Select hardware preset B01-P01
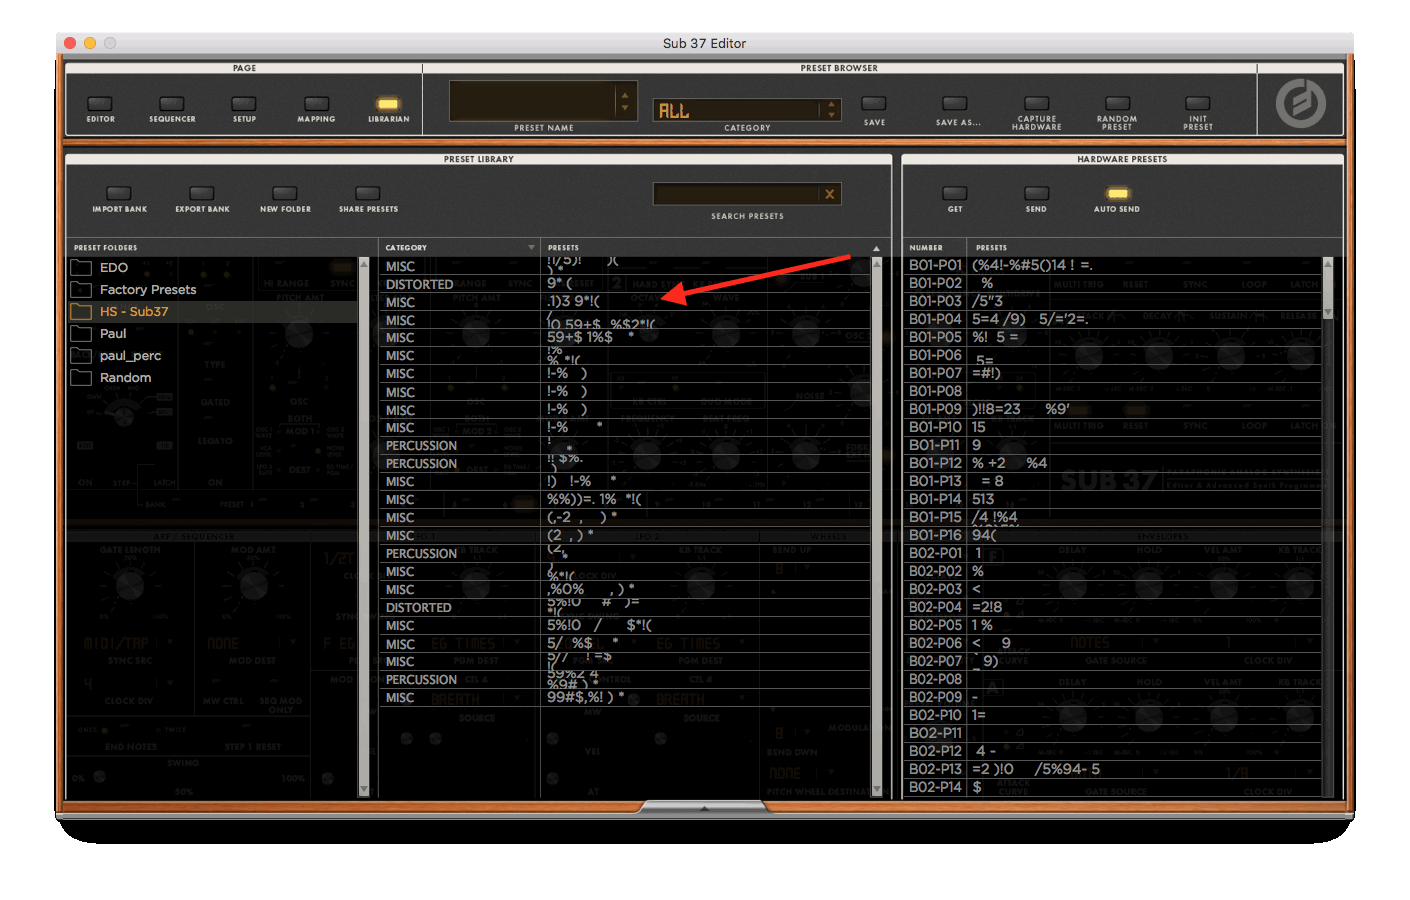 (1113, 266)
